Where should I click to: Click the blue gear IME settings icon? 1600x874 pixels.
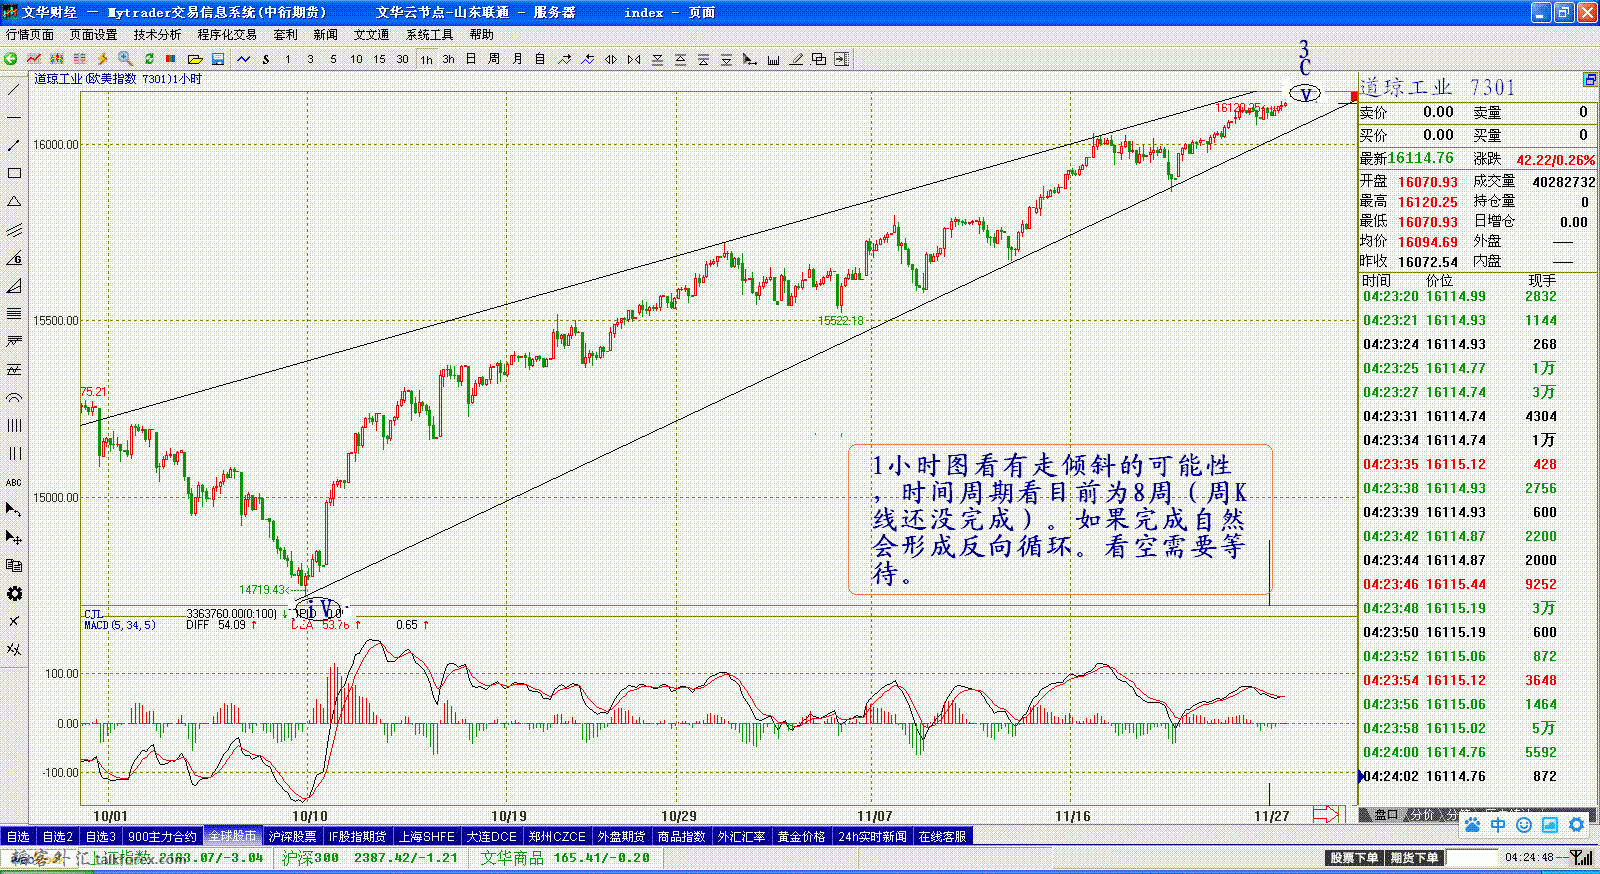(1577, 825)
